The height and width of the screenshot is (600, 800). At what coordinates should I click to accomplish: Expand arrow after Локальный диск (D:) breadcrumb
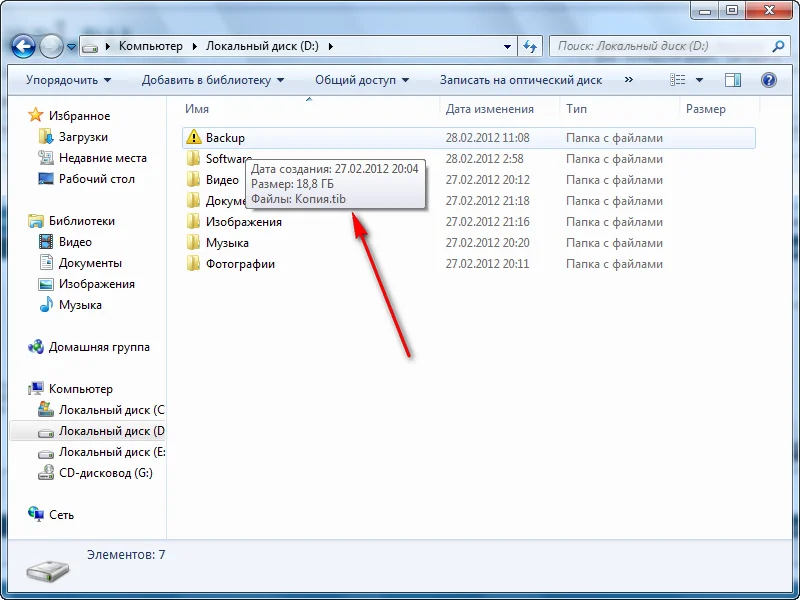[x=331, y=46]
